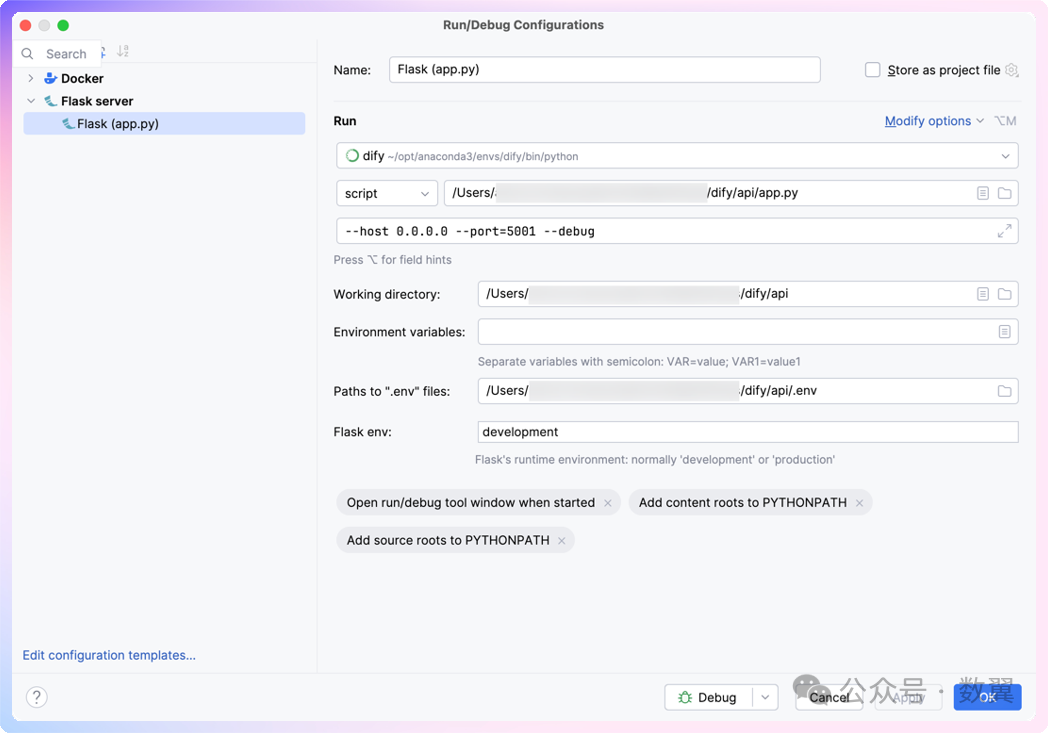Expand the script parameters field
1048x733 pixels.
point(1004,231)
